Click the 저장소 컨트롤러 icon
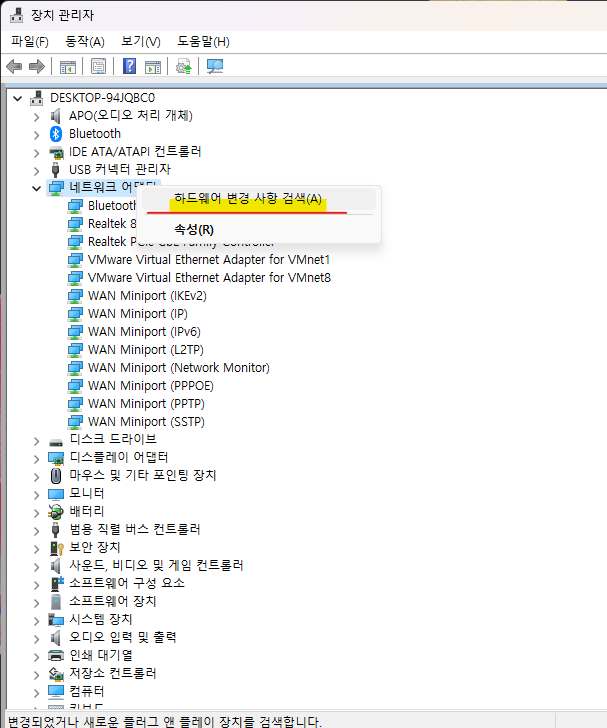The width and height of the screenshot is (607, 728). 56,674
